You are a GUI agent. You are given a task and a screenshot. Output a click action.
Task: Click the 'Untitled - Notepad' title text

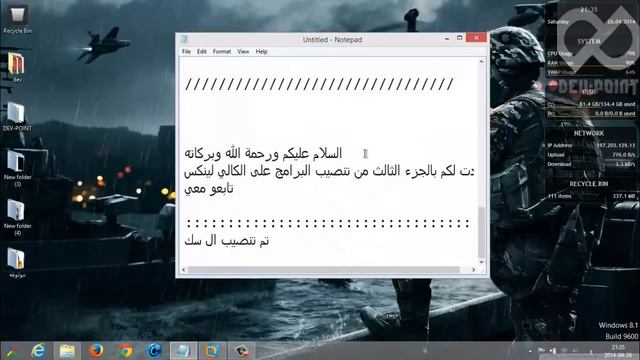click(x=332, y=40)
